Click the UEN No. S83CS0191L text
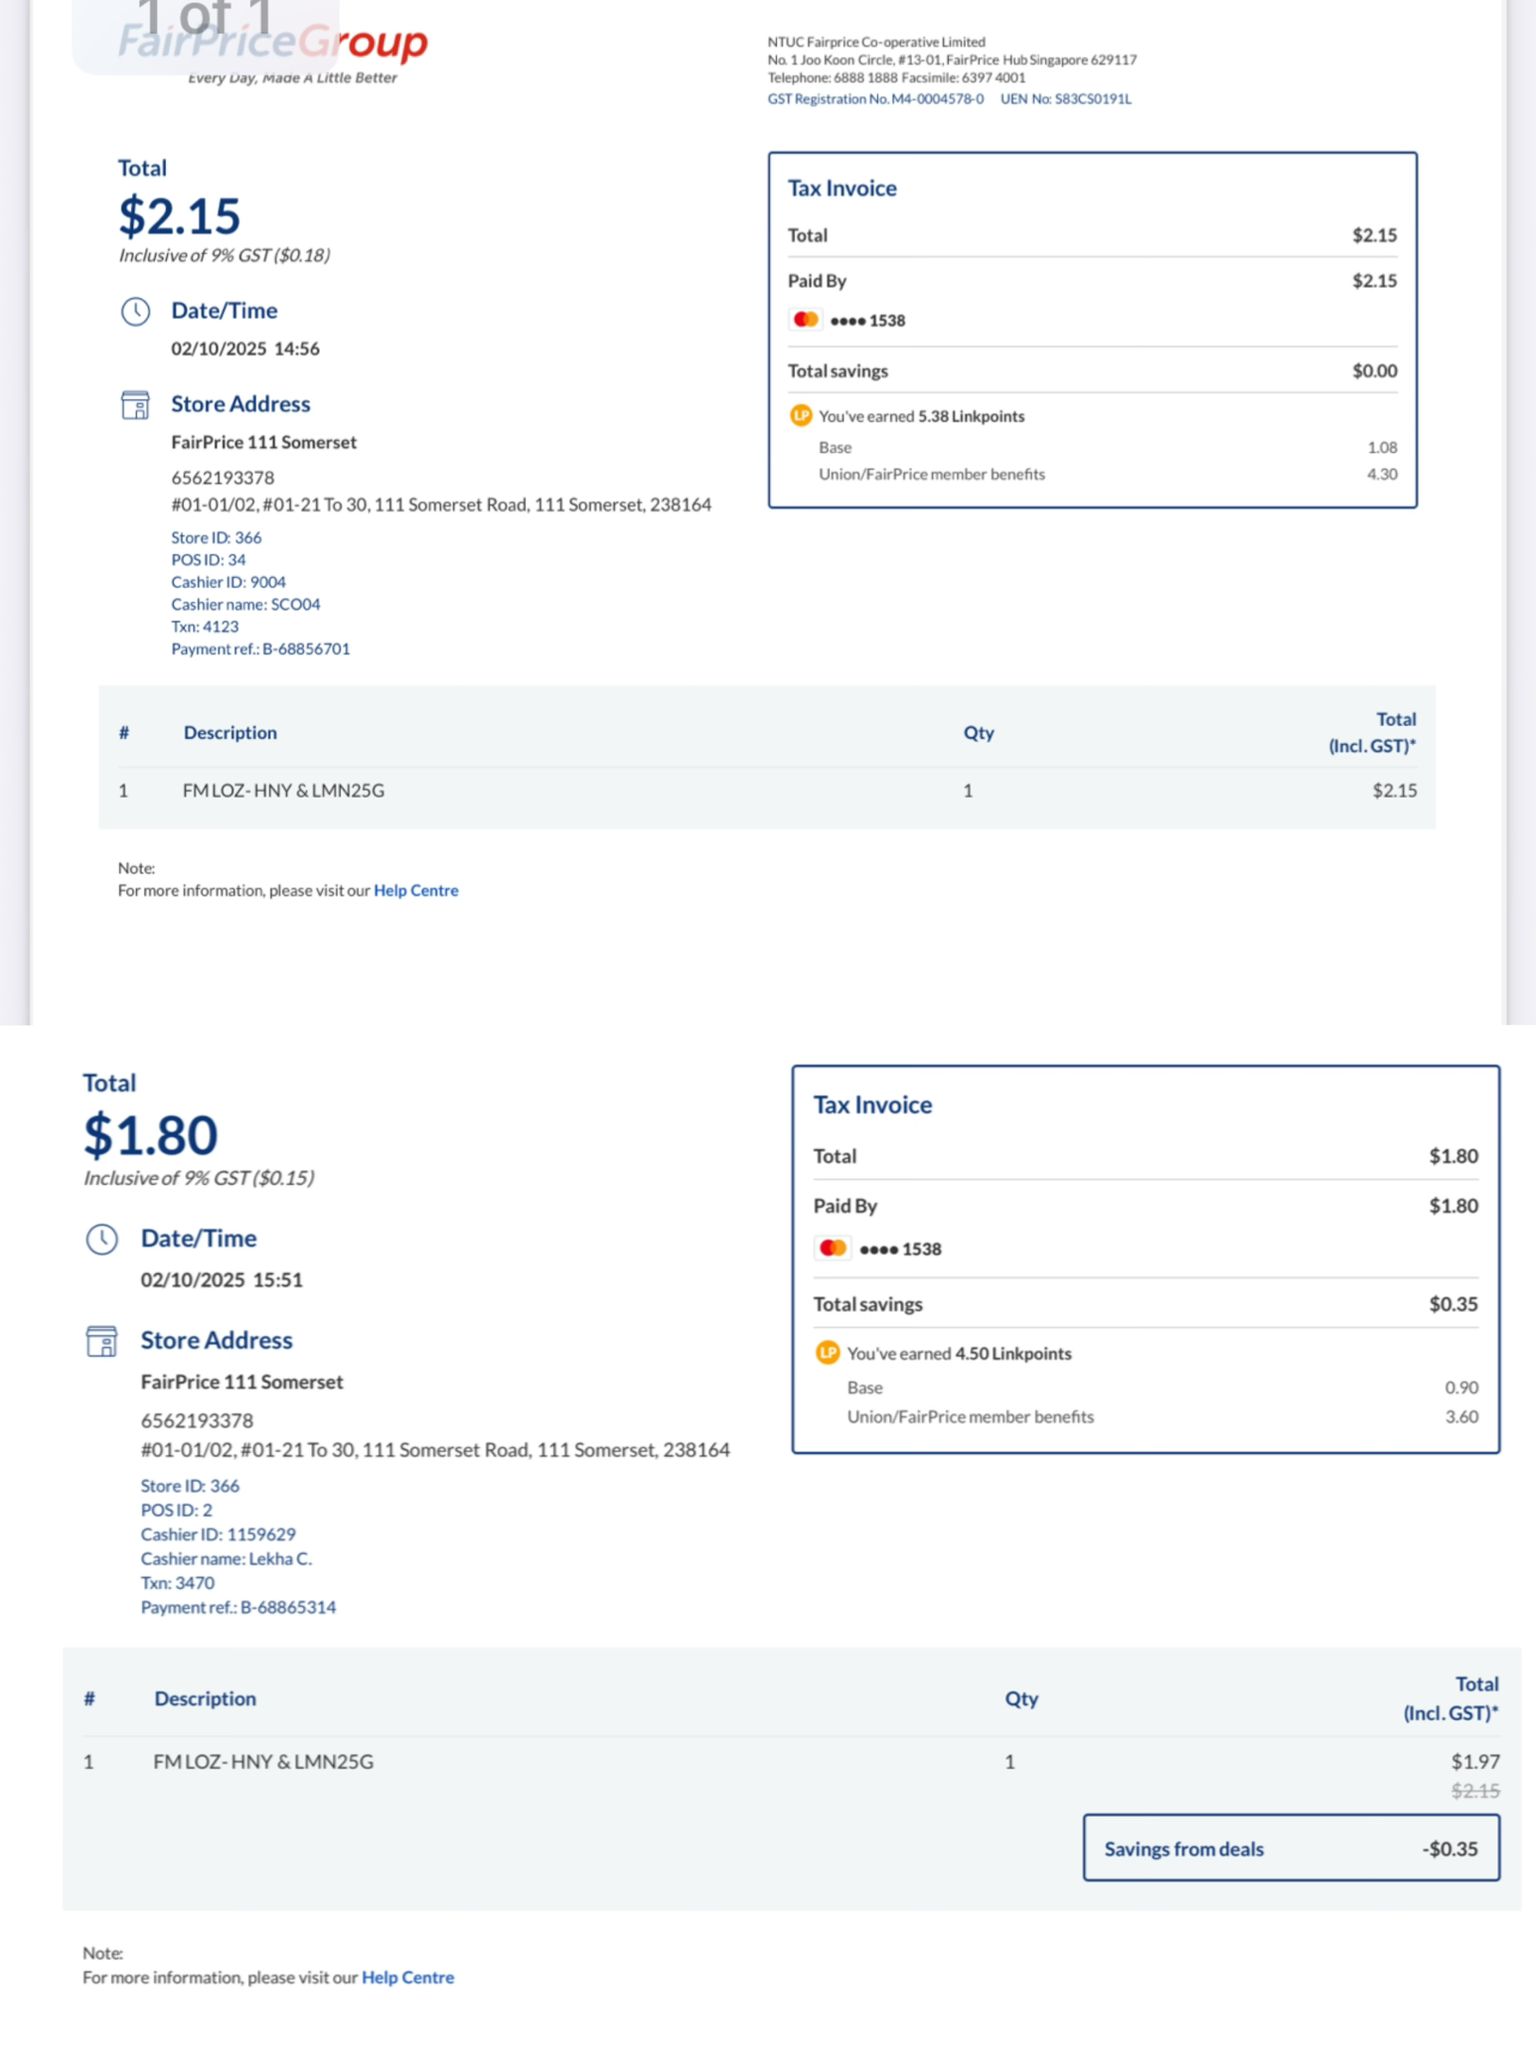Viewport: 1536px width, 2048px height. (x=1066, y=99)
